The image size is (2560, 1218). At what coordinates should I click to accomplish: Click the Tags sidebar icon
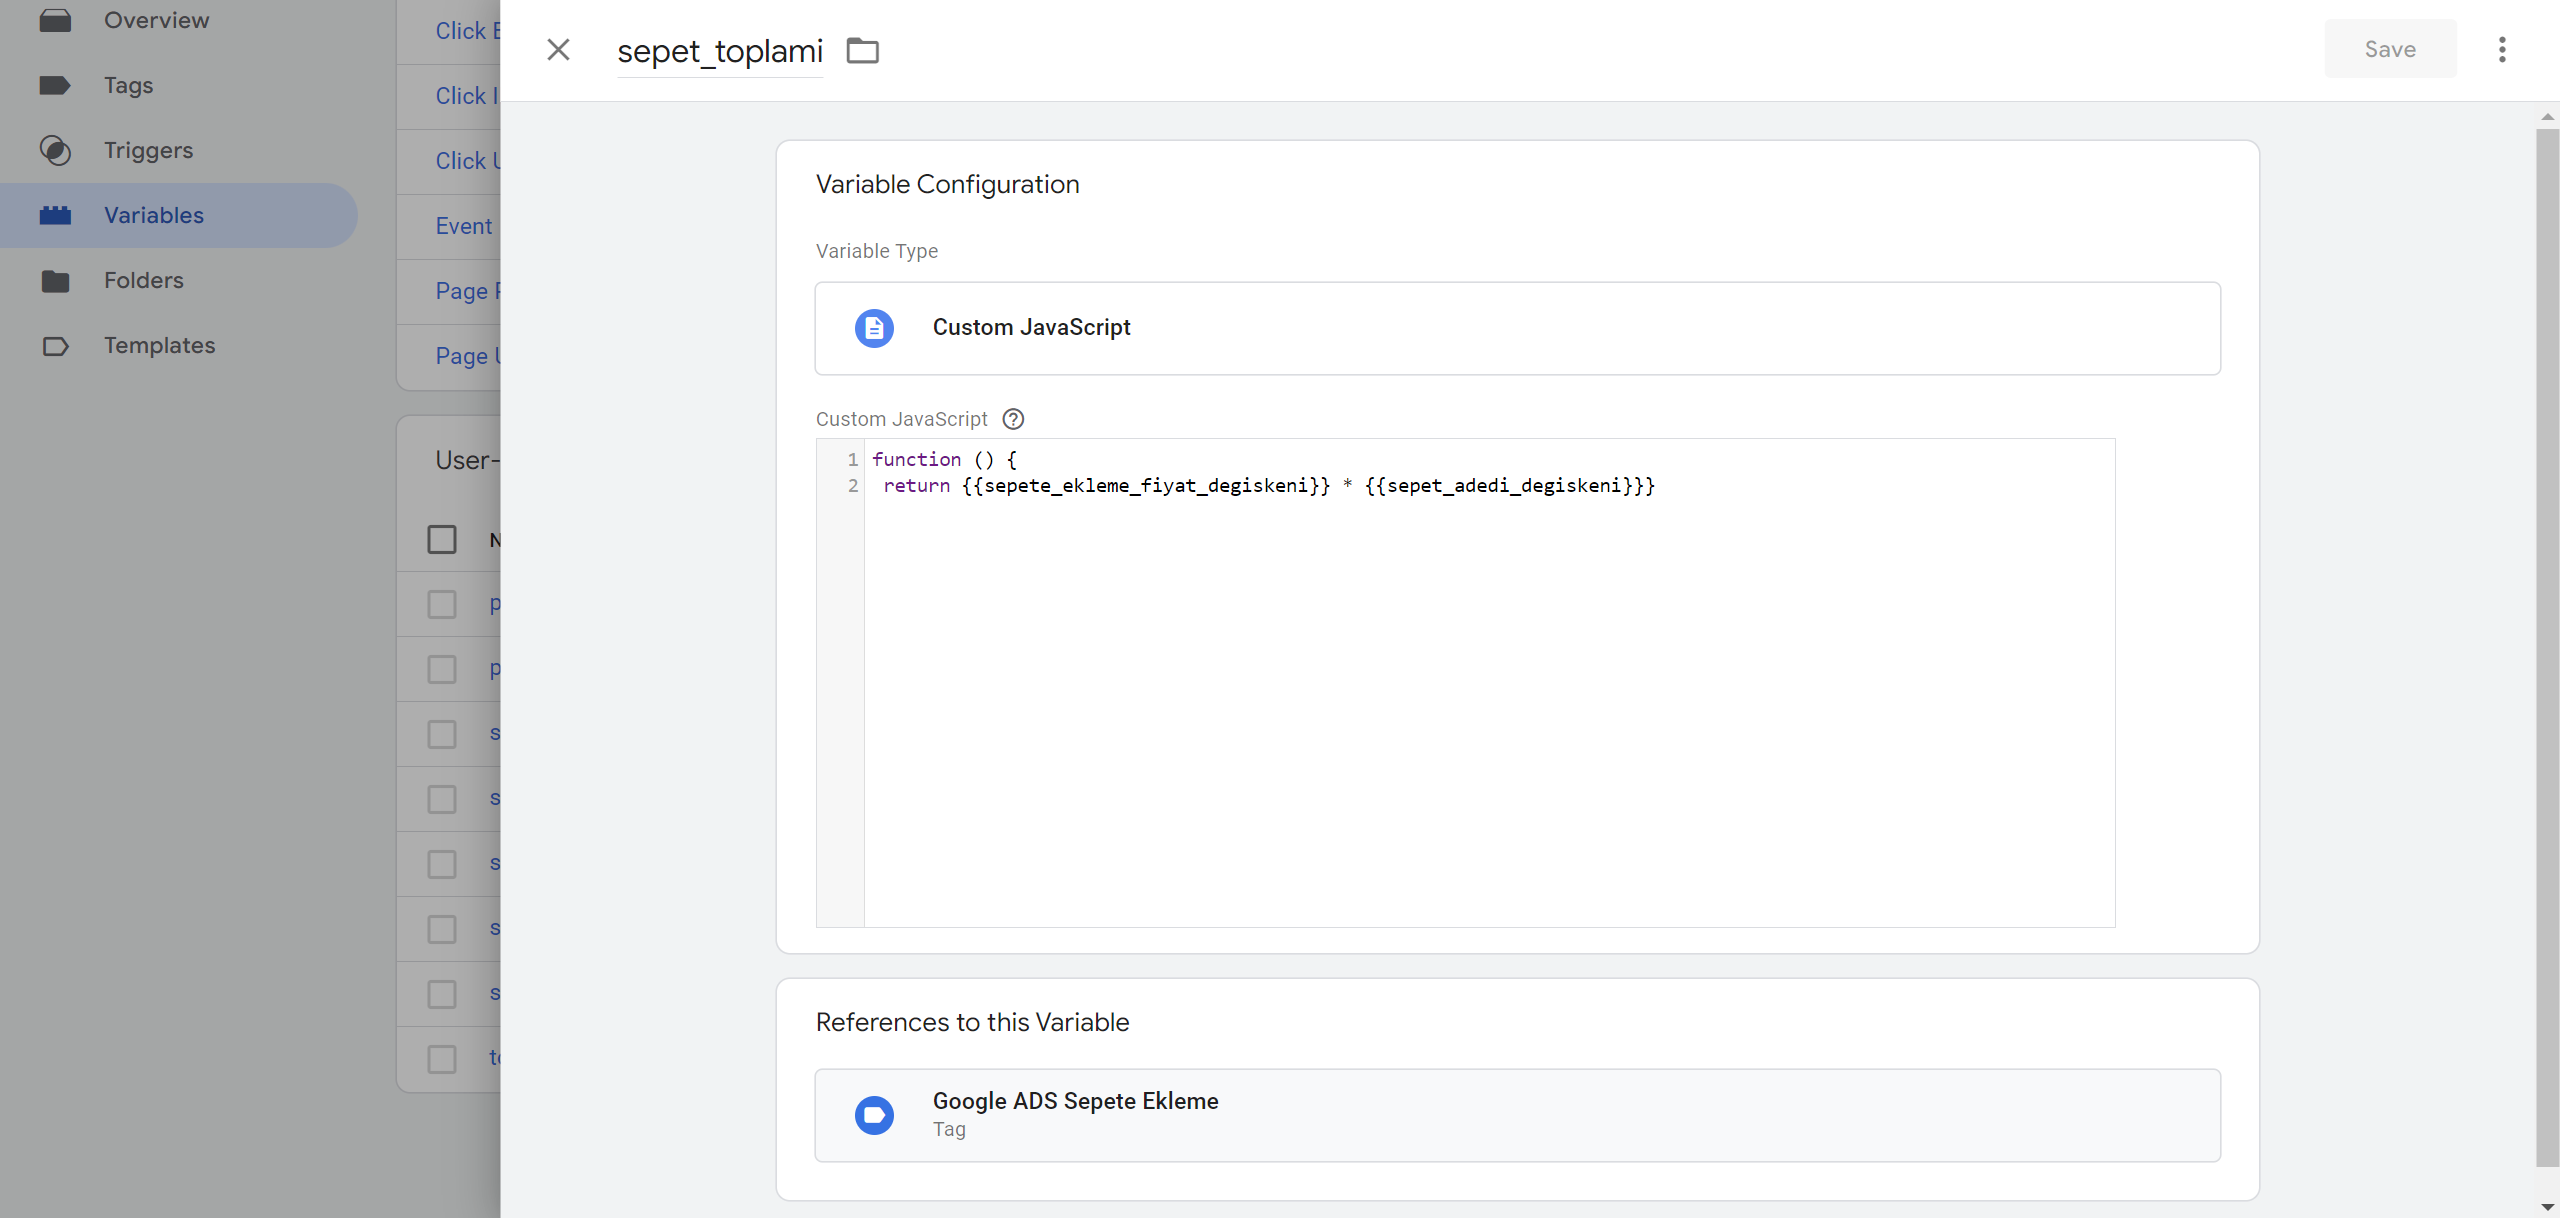pos(55,85)
